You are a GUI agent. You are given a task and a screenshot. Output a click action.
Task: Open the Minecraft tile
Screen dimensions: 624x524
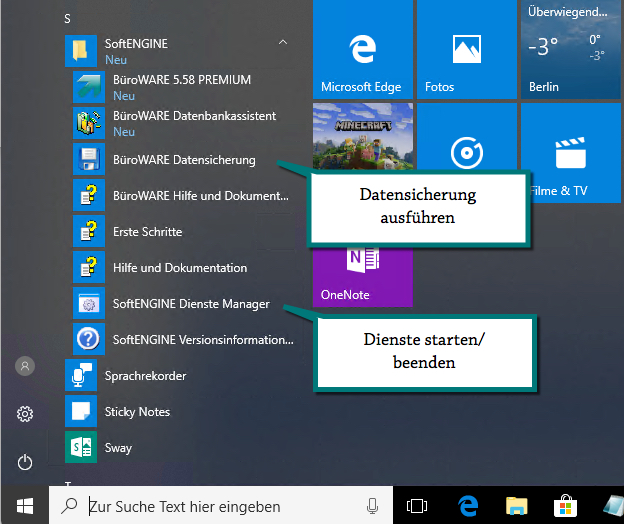click(361, 142)
